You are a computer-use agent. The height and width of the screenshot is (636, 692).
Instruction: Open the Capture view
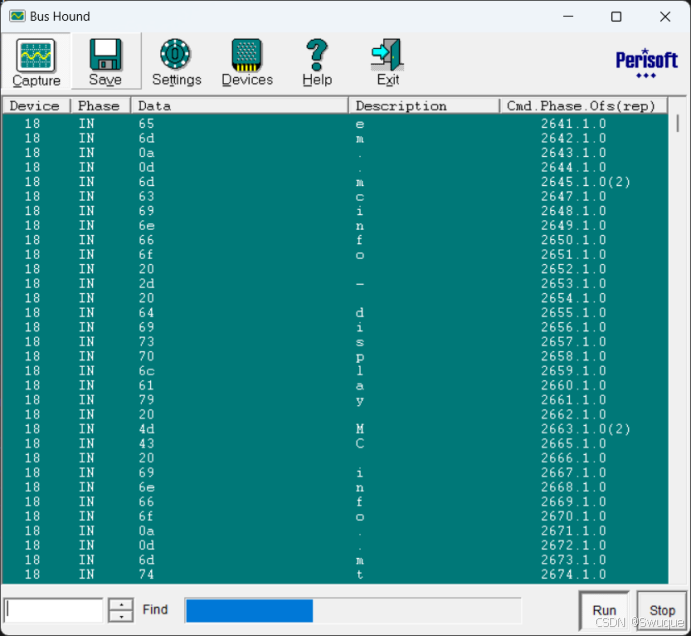pos(36,62)
